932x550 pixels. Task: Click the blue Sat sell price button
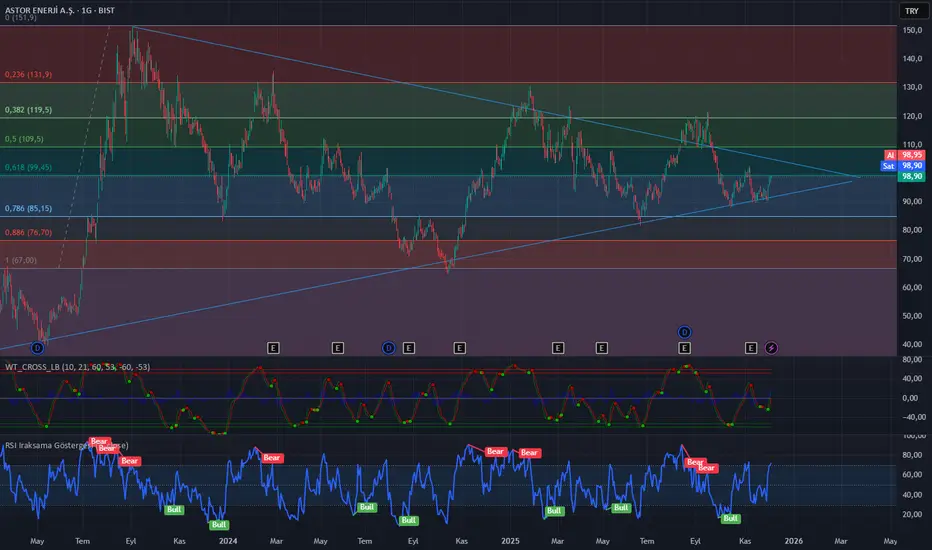[x=903, y=166]
